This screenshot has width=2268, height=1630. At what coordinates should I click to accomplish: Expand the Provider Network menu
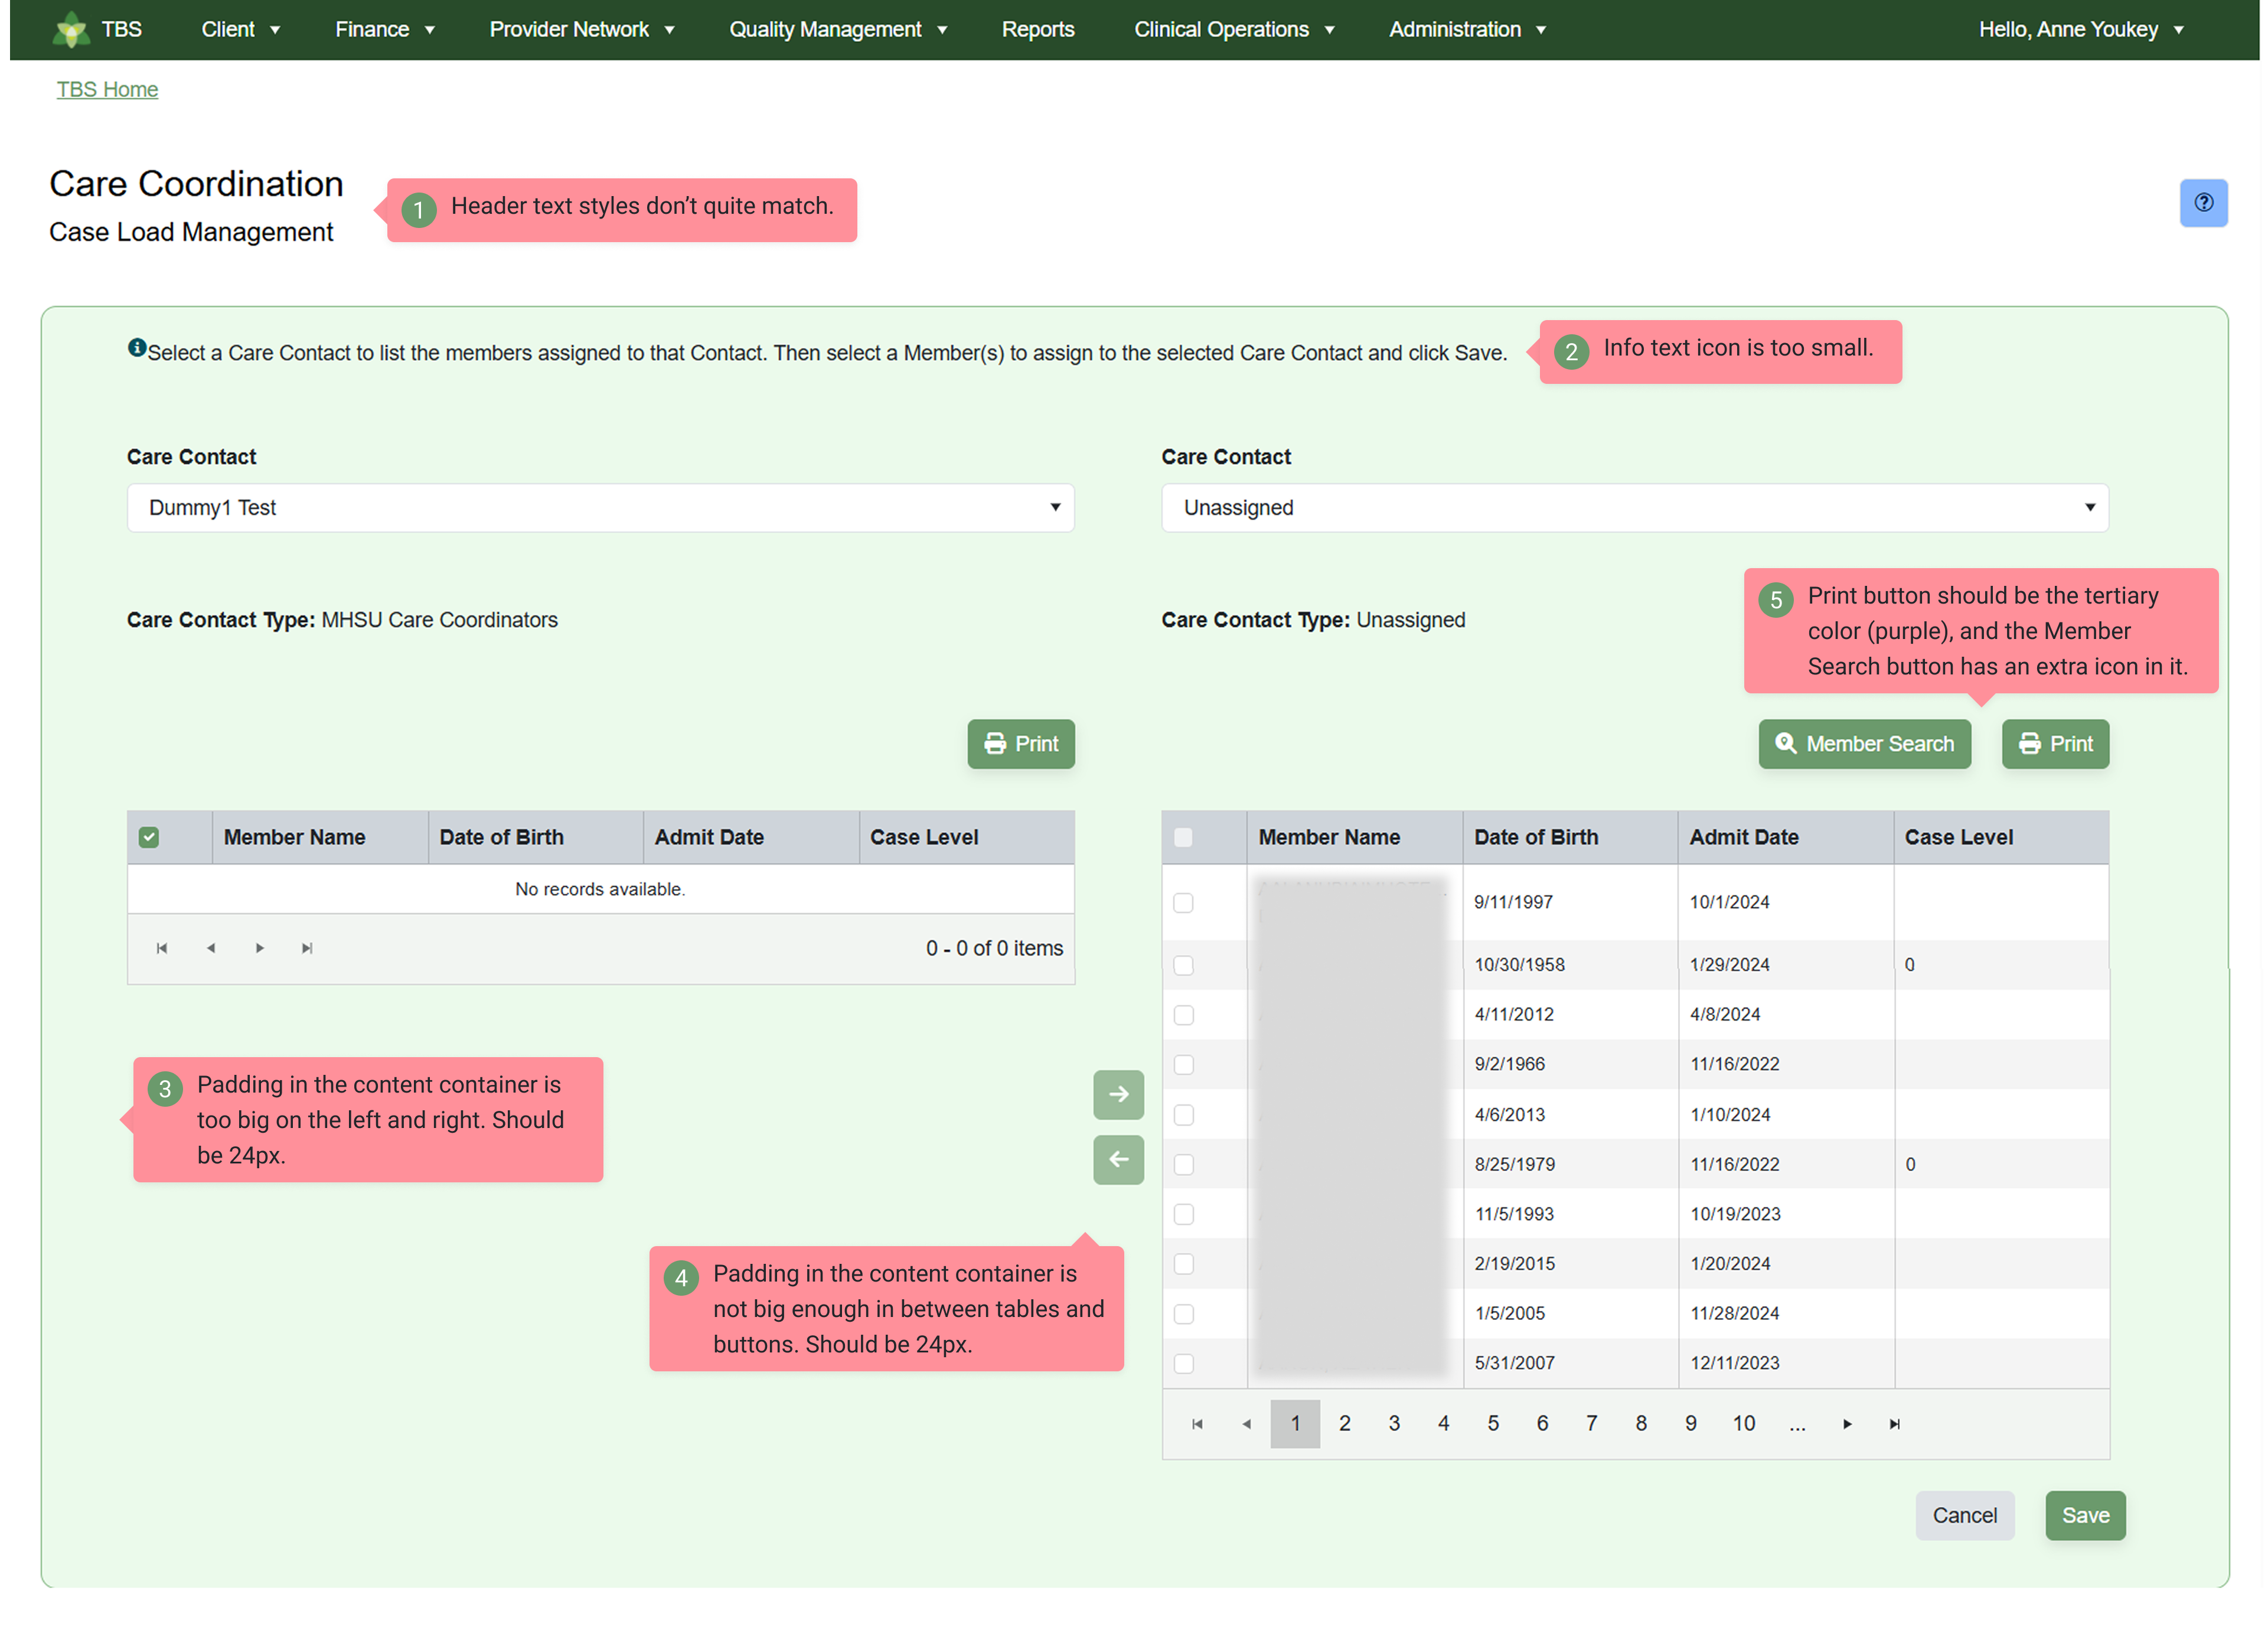point(581,29)
